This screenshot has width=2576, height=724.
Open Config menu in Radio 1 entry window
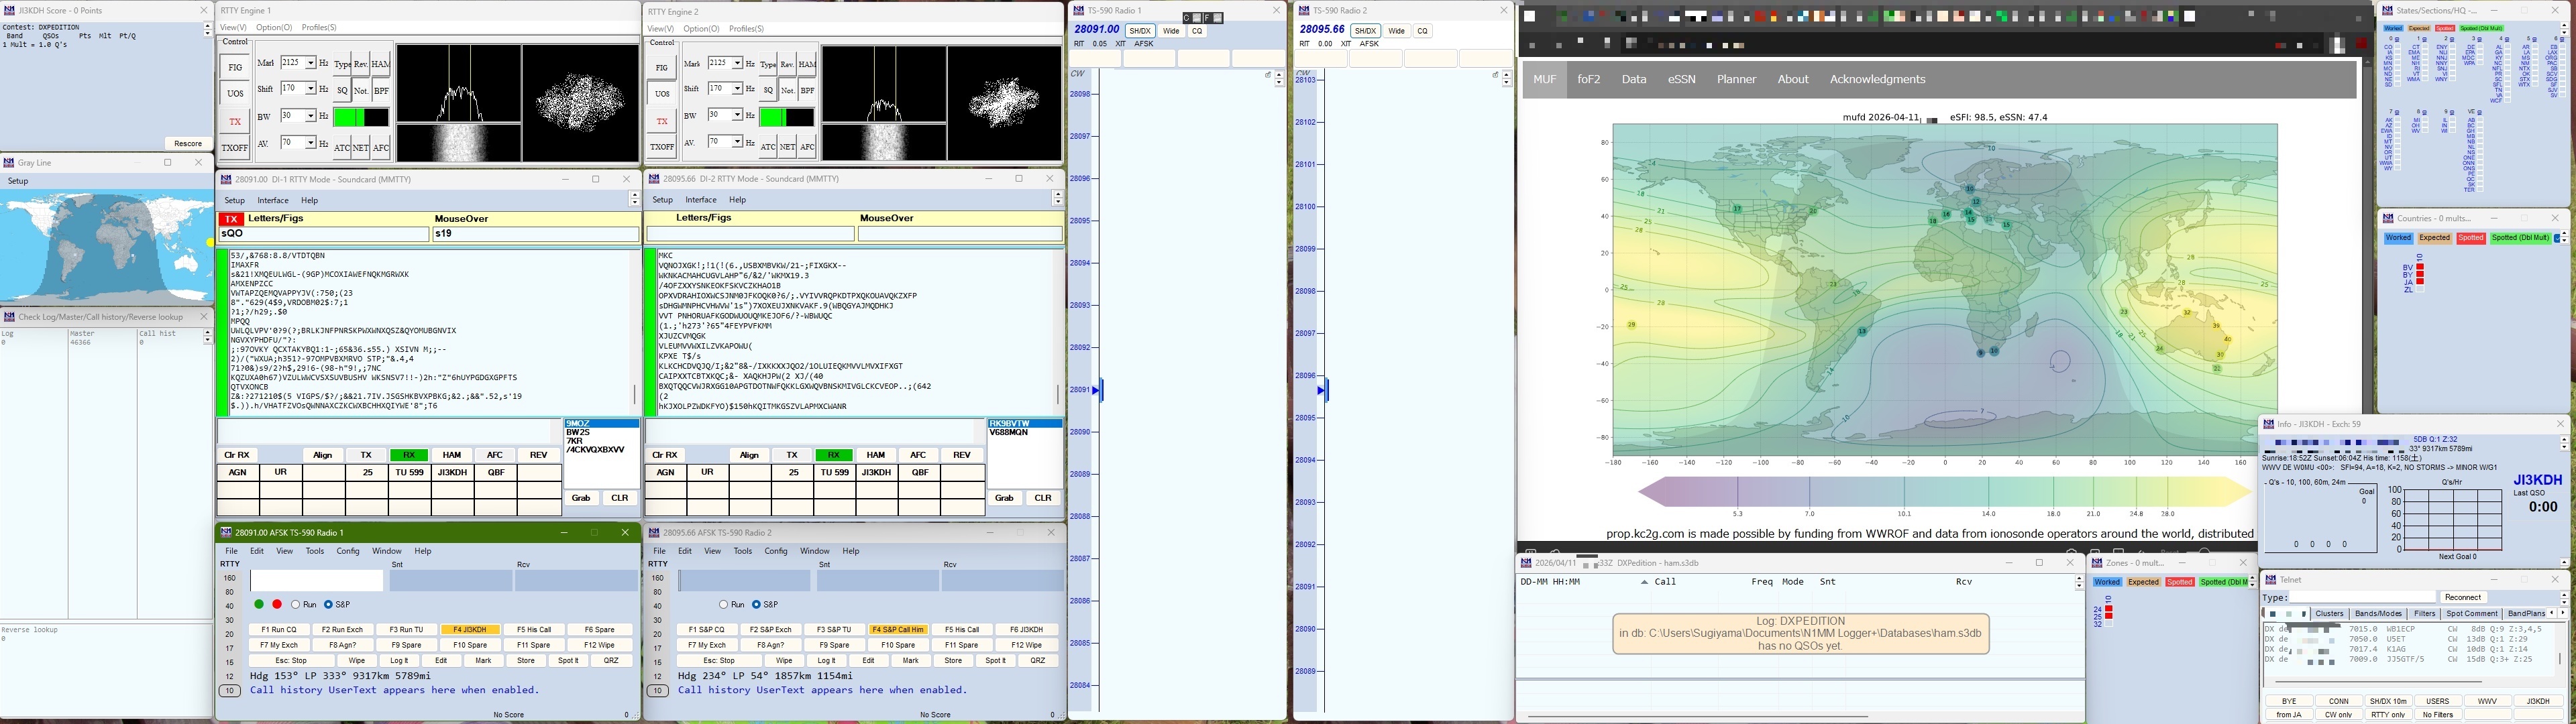[x=348, y=551]
